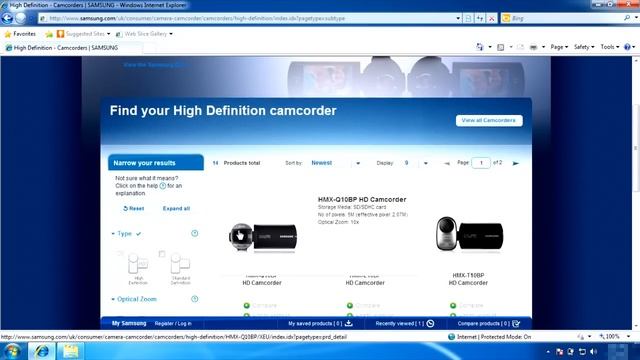Show hidden tray icons arrow
The width and height of the screenshot is (640, 360).
coord(548,351)
